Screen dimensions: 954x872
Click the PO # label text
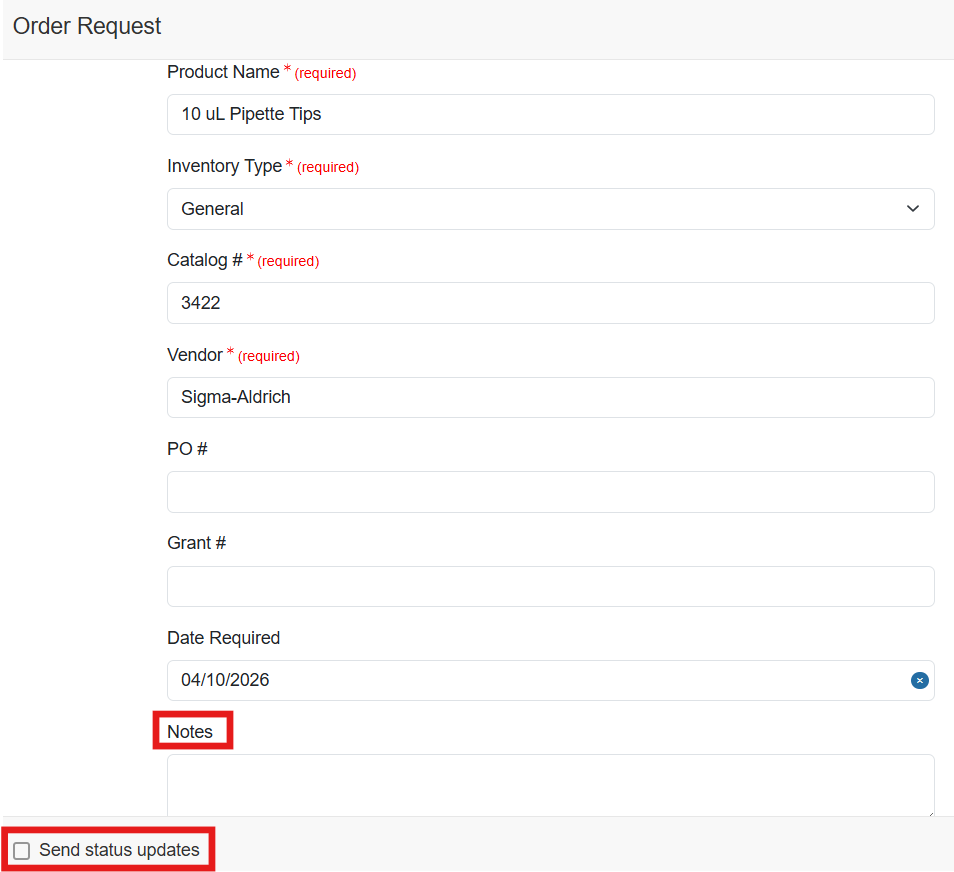pos(187,449)
